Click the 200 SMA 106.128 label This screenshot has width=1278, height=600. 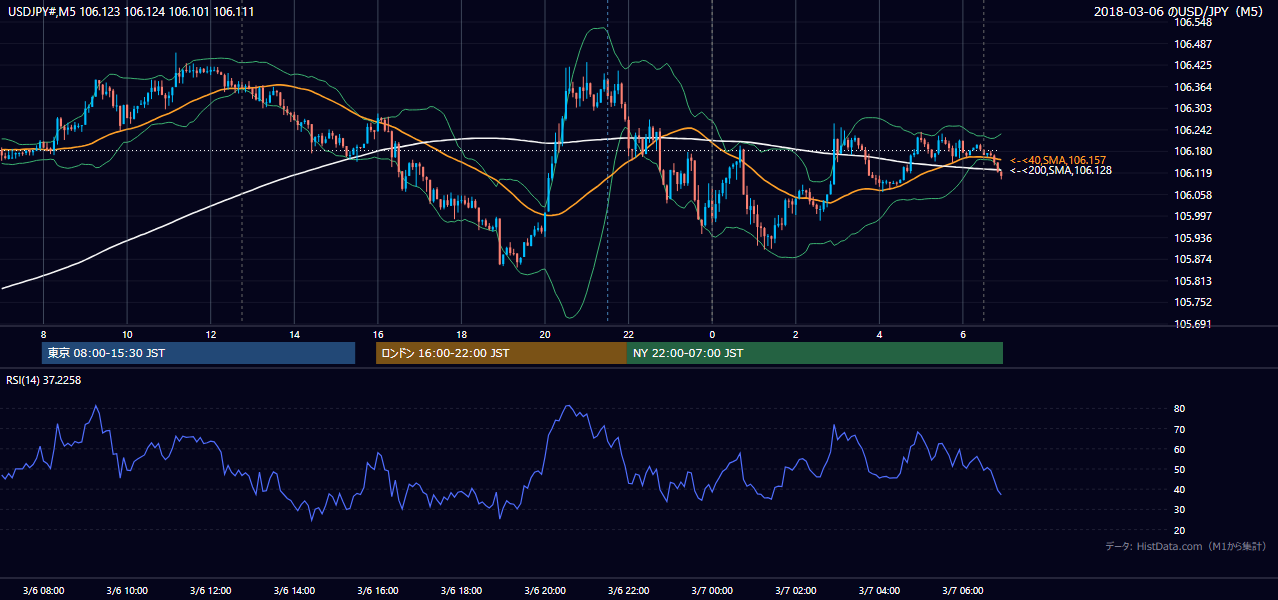point(1061,171)
